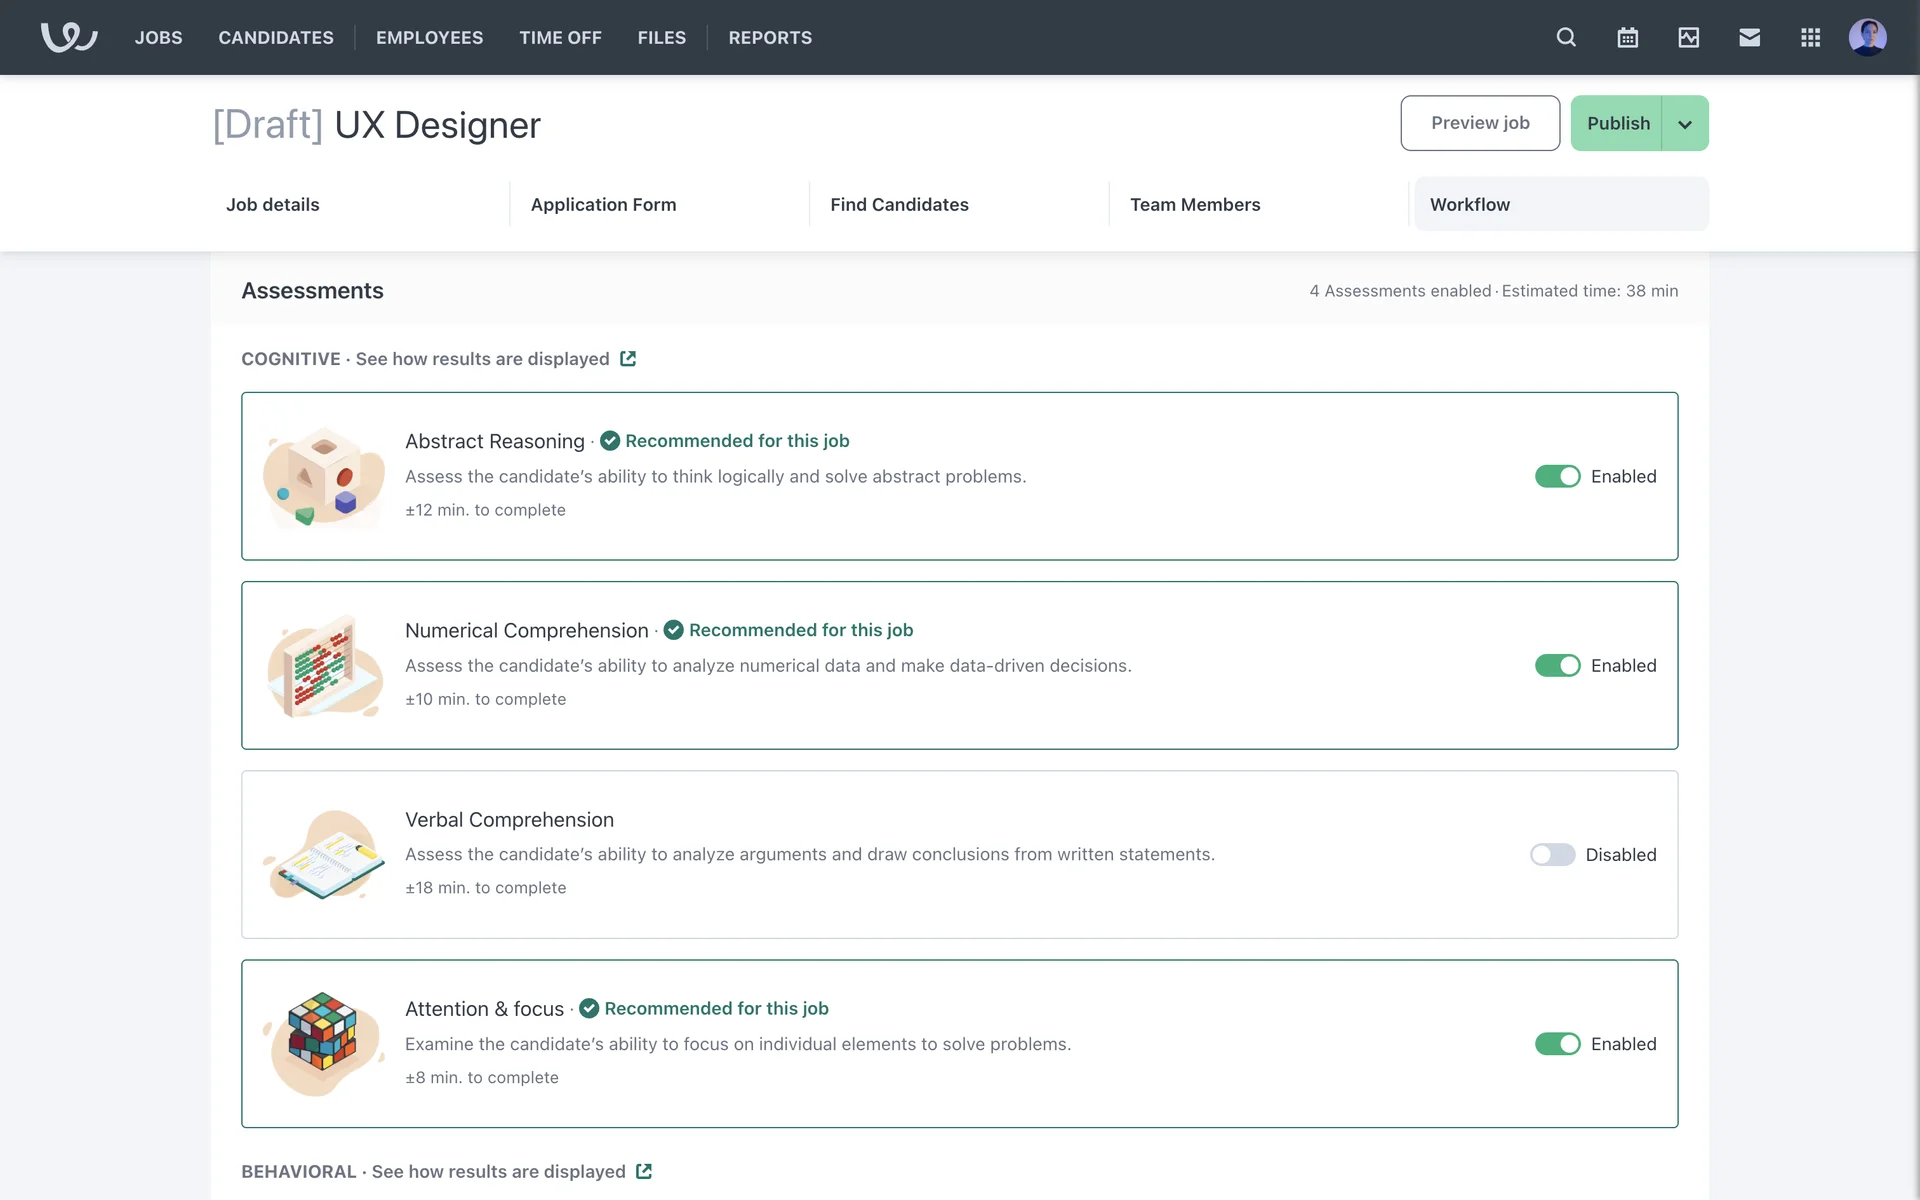Toggle off Numerical Comprehension assessment
1920x1200 pixels.
[x=1557, y=665]
